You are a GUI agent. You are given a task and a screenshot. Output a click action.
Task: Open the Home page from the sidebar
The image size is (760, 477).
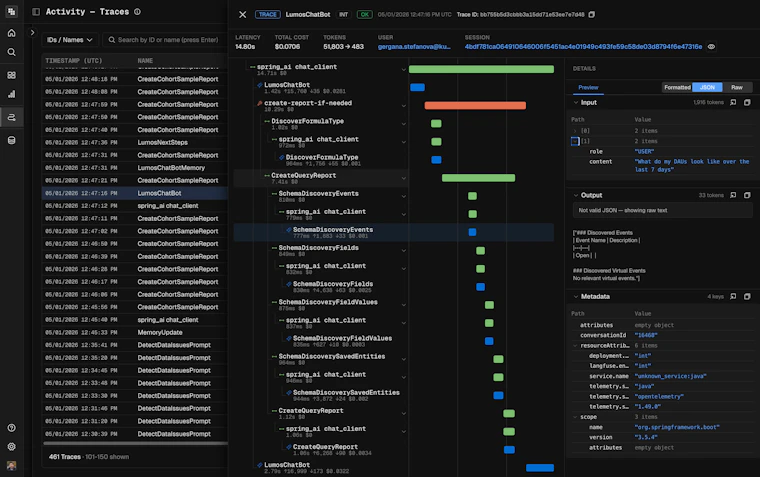point(12,33)
